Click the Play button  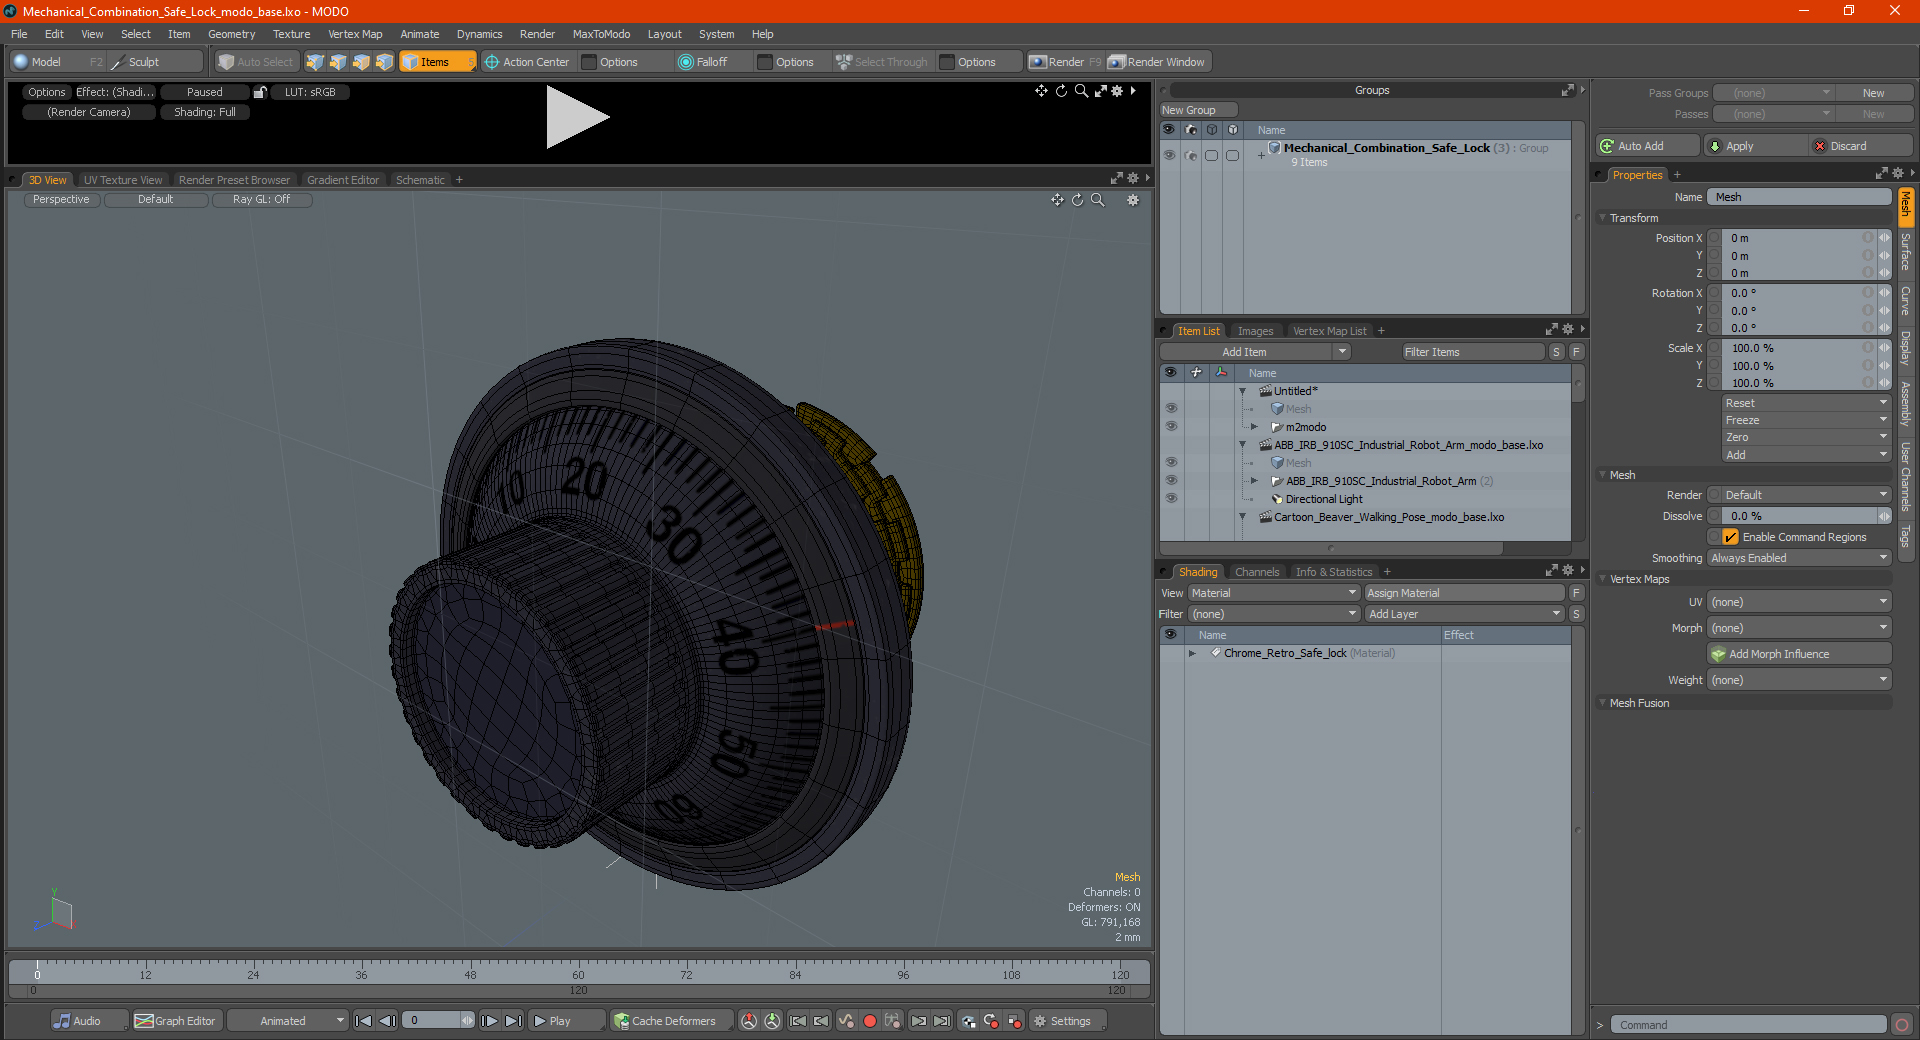pyautogui.click(x=565, y=1021)
